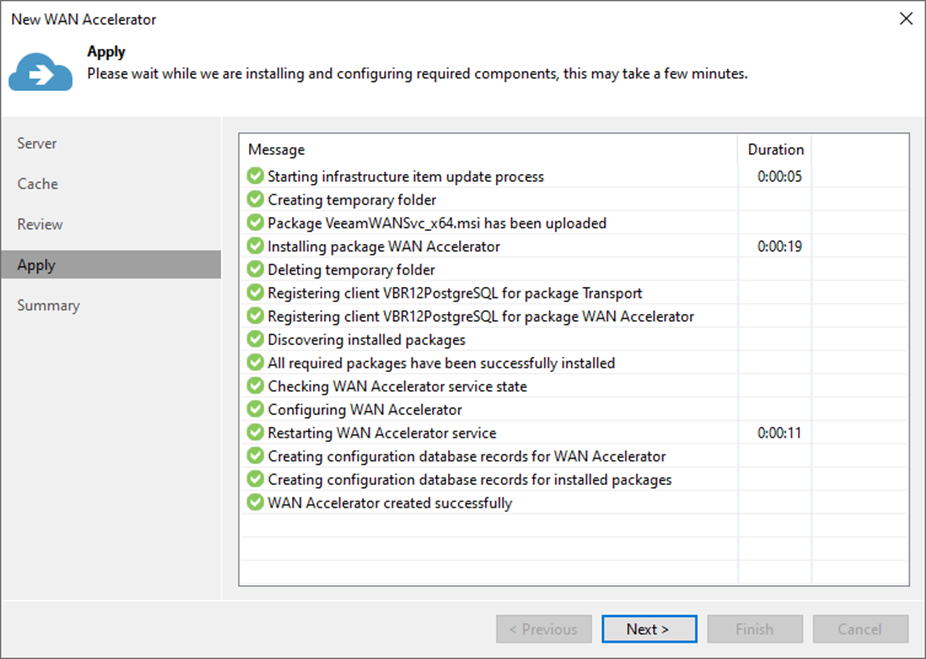Click the Duration column header
The image size is (926, 659).
point(775,150)
